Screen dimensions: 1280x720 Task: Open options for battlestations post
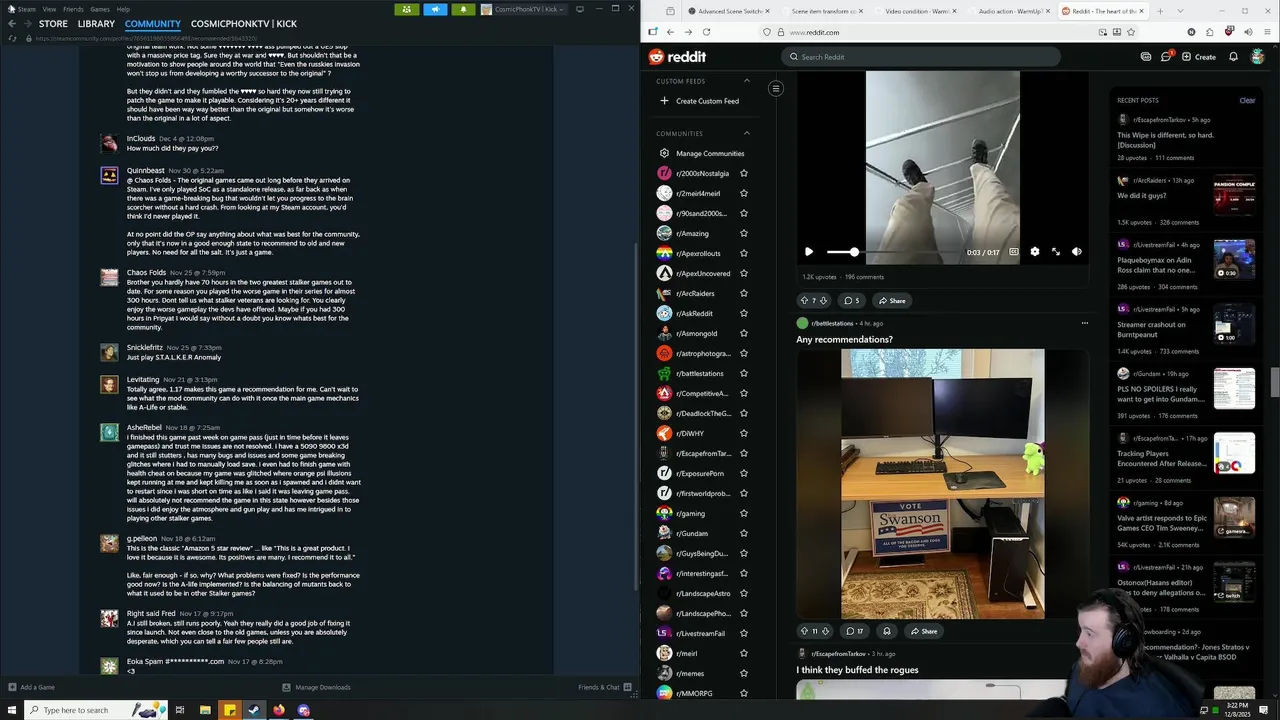(x=1084, y=323)
